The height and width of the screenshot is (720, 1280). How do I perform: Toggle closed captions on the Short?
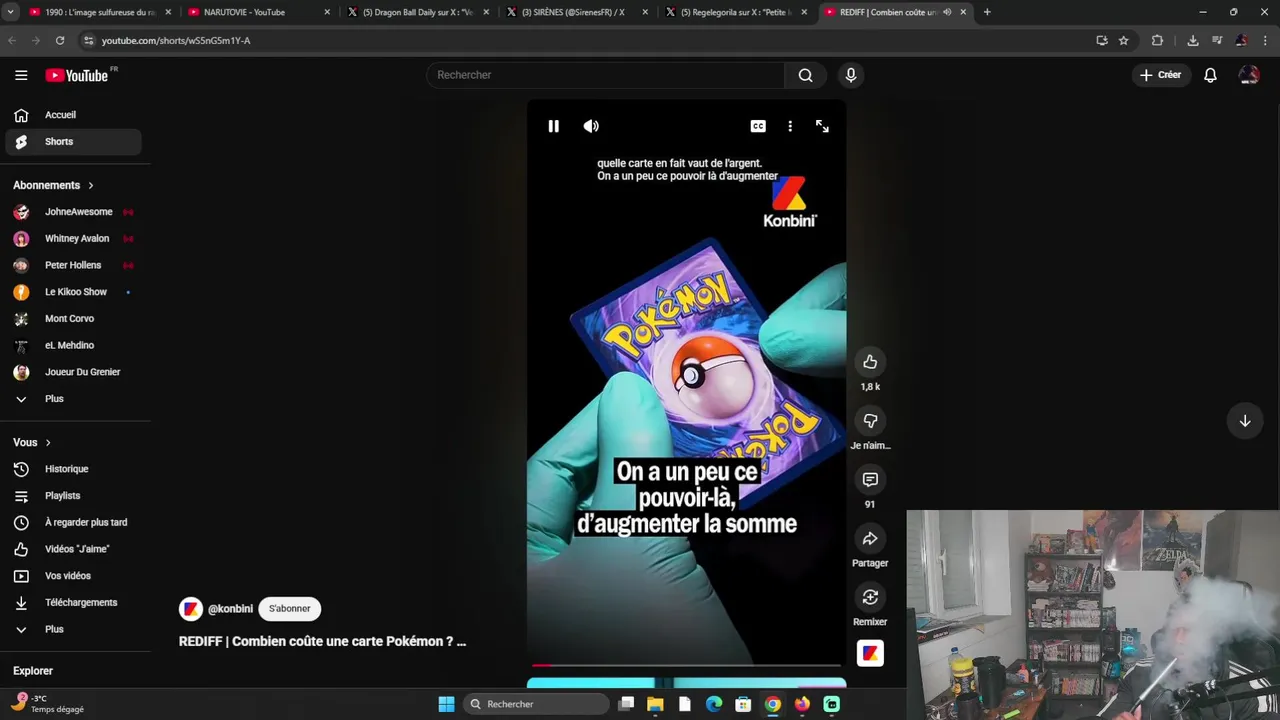[x=758, y=126]
